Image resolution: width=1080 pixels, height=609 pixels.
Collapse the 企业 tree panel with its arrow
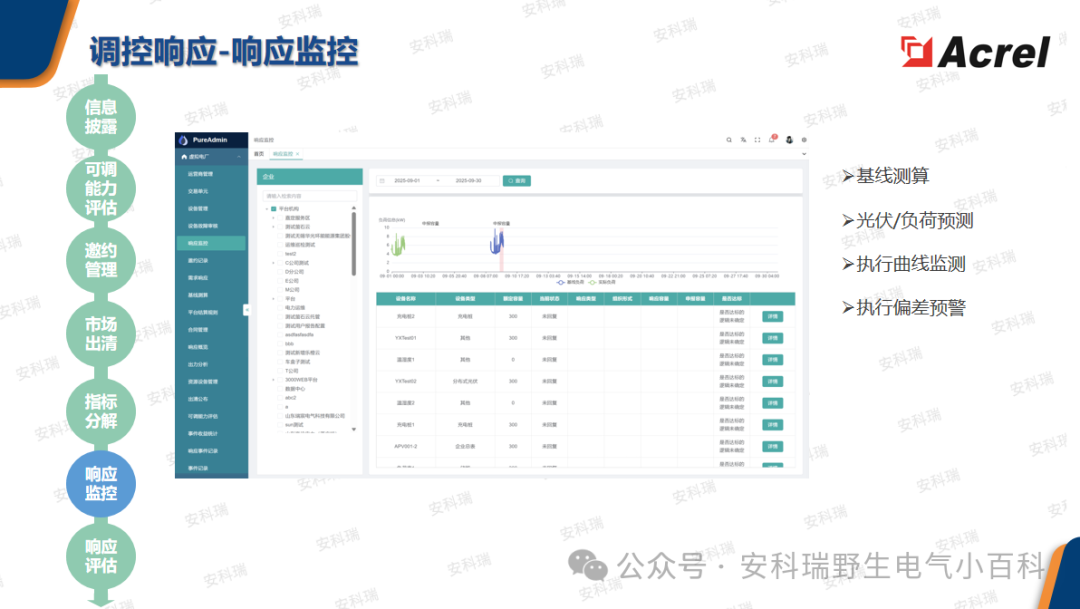[x=247, y=309]
